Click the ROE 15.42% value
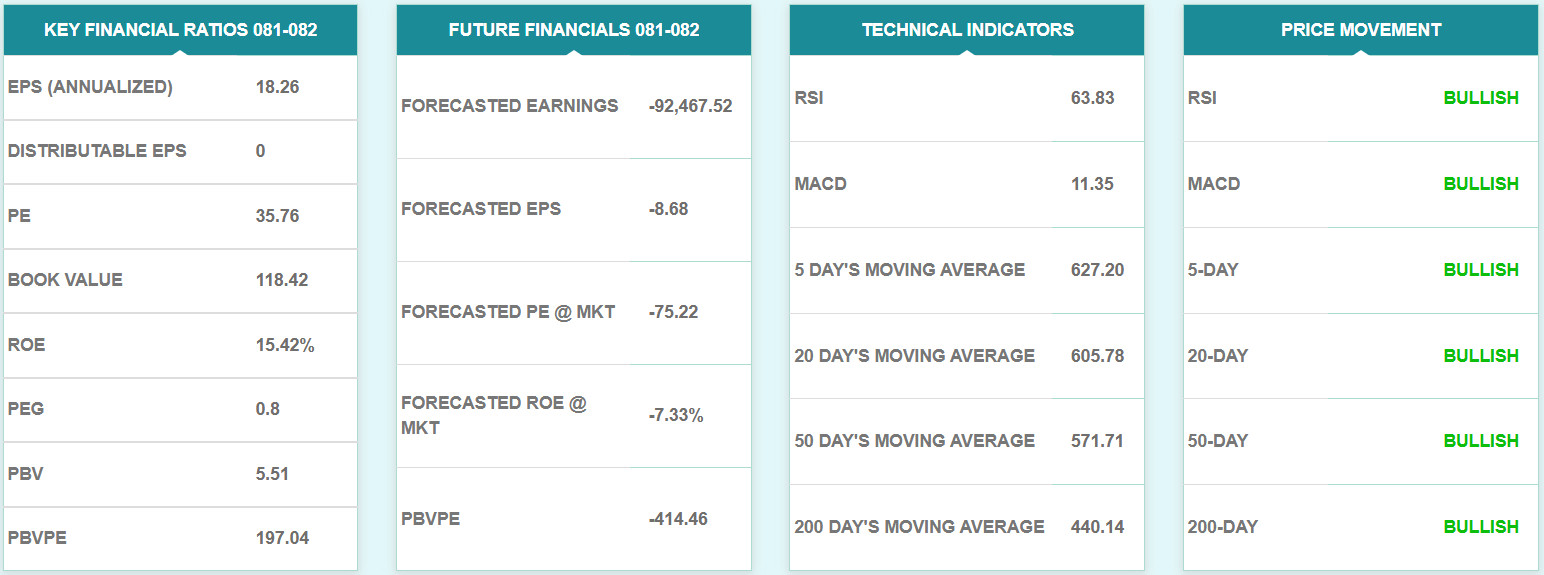 [285, 345]
